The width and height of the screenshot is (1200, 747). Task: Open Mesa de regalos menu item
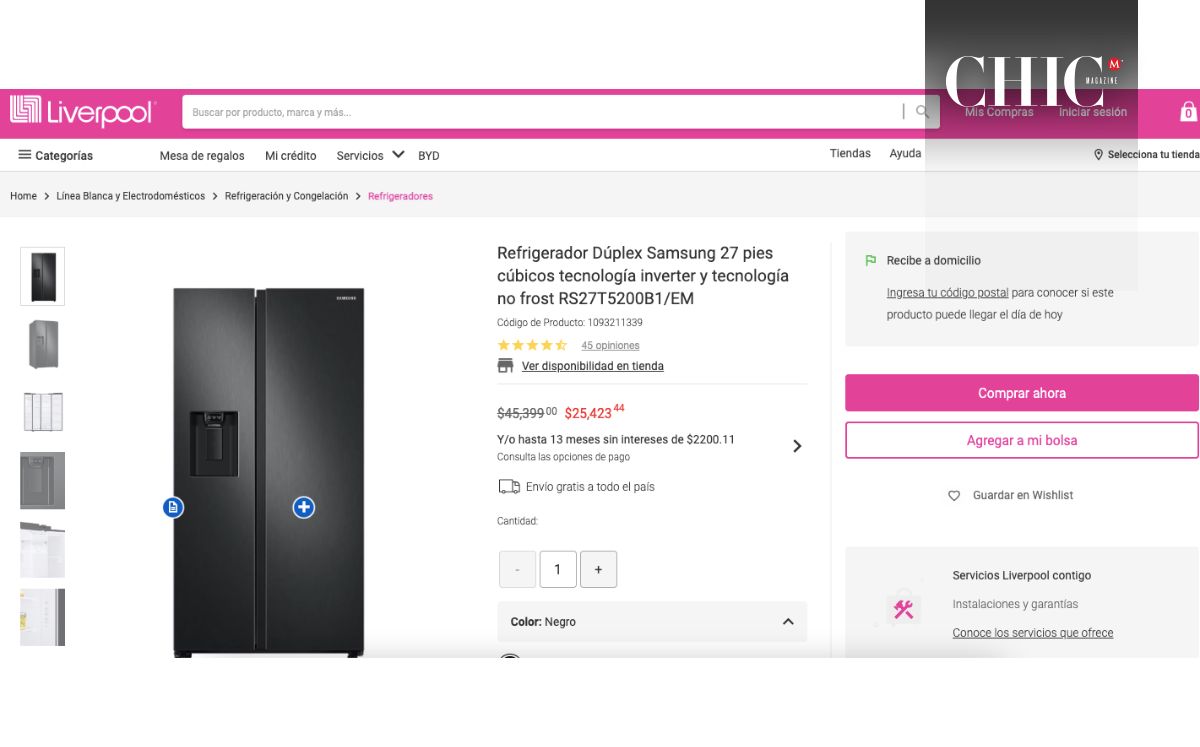(202, 156)
